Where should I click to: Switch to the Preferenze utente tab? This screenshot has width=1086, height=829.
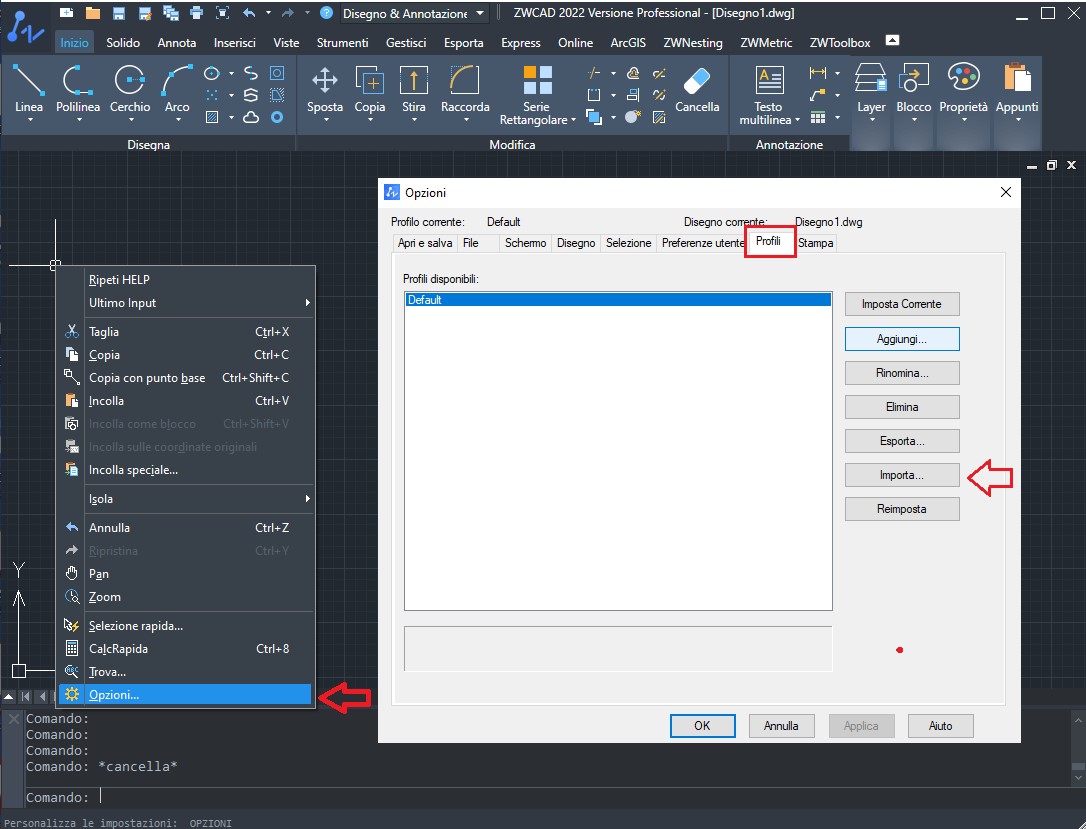coord(702,243)
